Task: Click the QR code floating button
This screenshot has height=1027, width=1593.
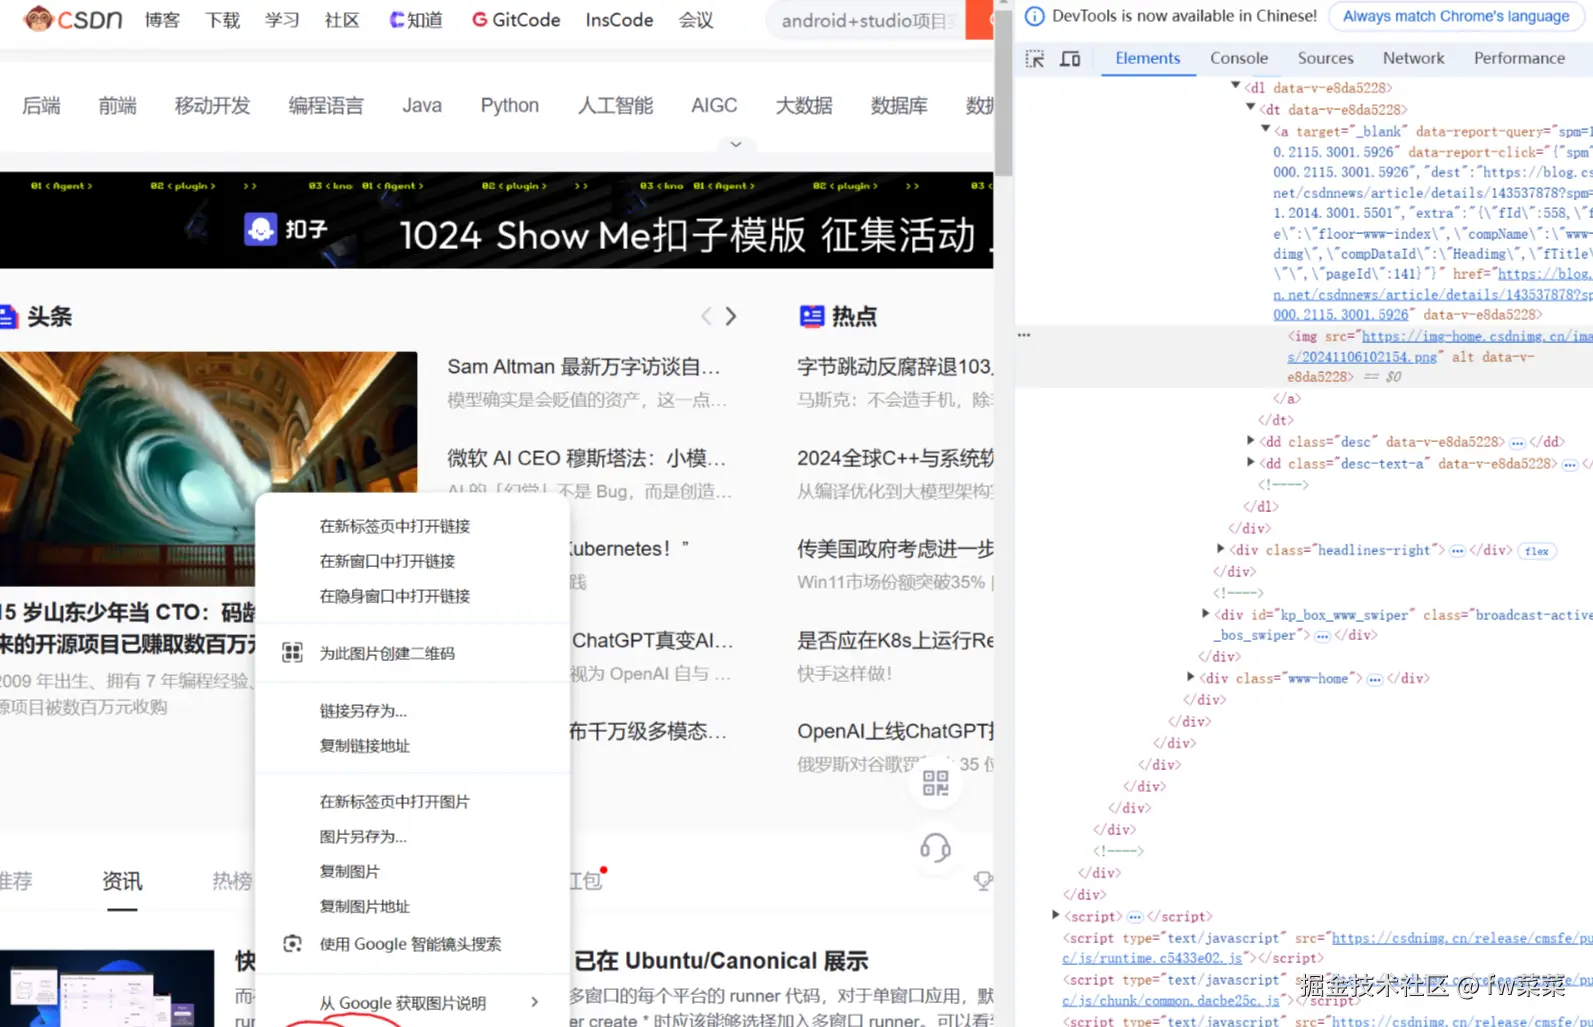Action: (x=935, y=782)
